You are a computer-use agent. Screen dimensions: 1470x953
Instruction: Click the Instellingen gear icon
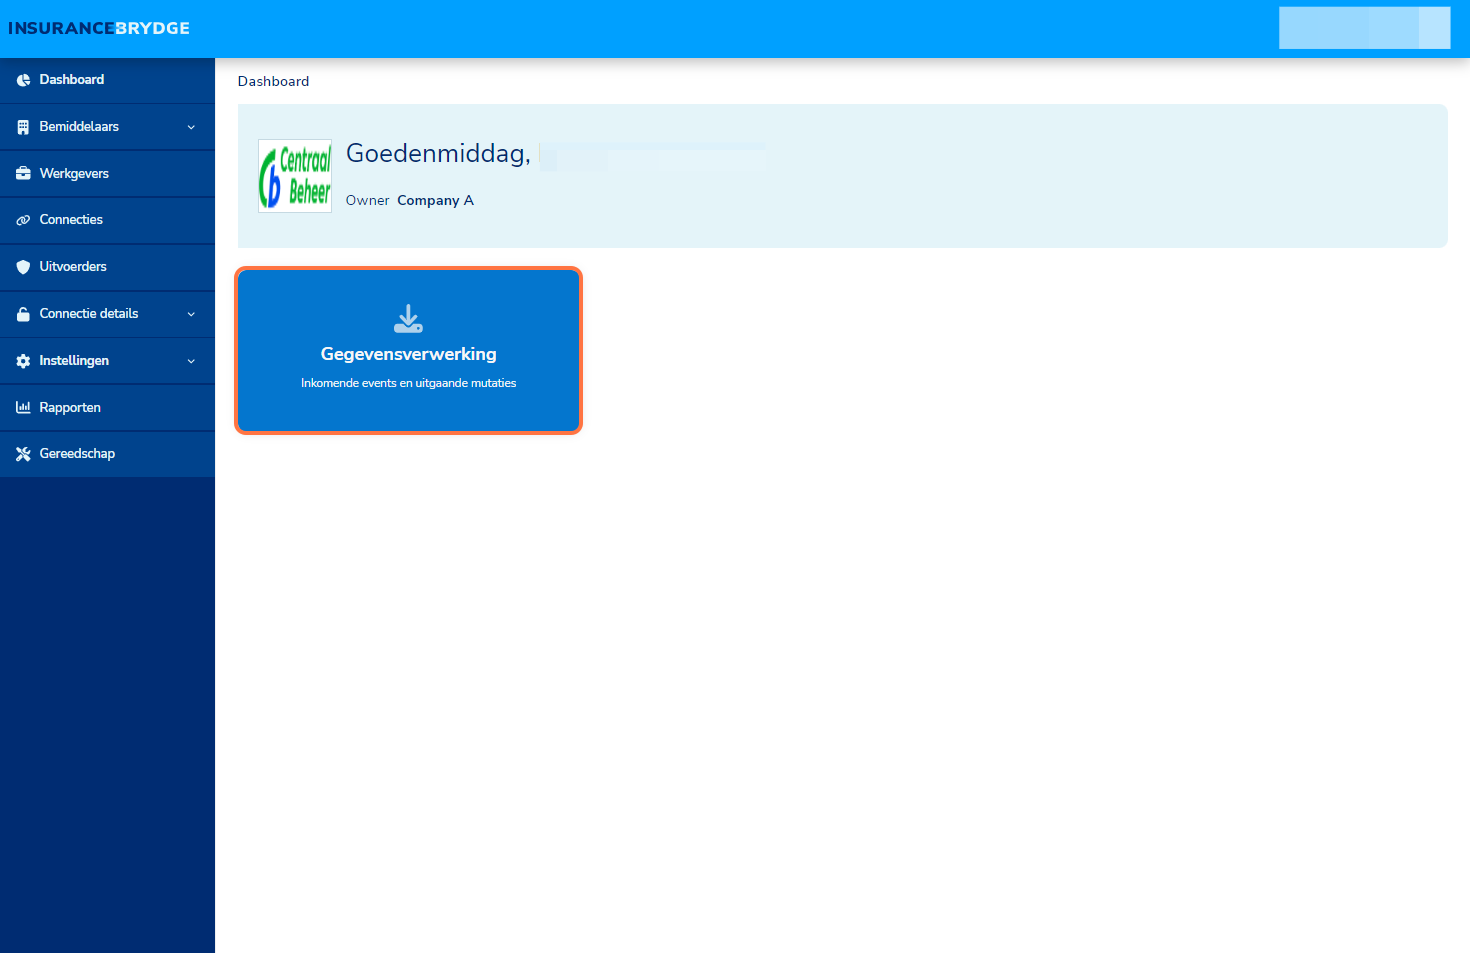point(23,361)
